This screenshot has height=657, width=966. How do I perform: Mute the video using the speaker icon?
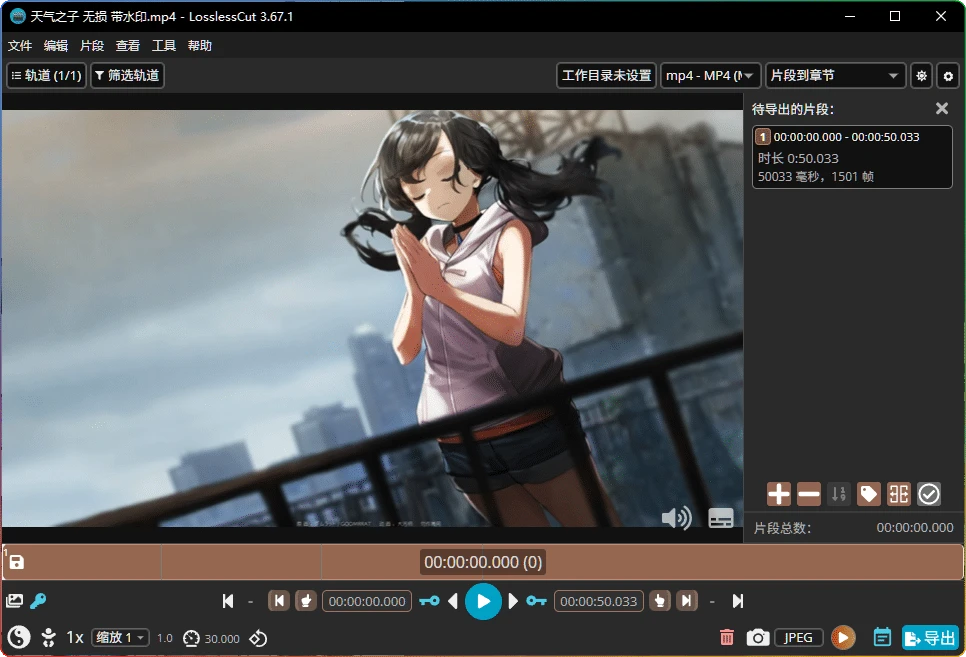(x=677, y=518)
